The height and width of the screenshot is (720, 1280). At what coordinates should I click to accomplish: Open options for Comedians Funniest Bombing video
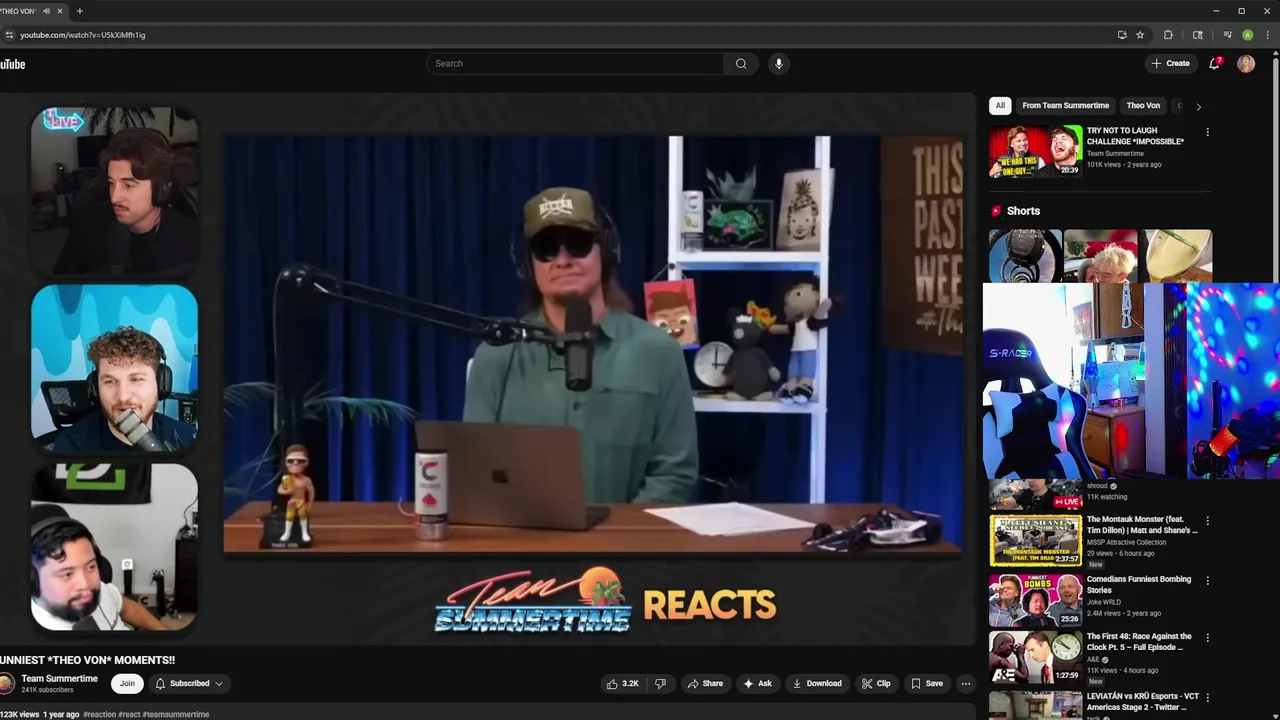(1207, 580)
